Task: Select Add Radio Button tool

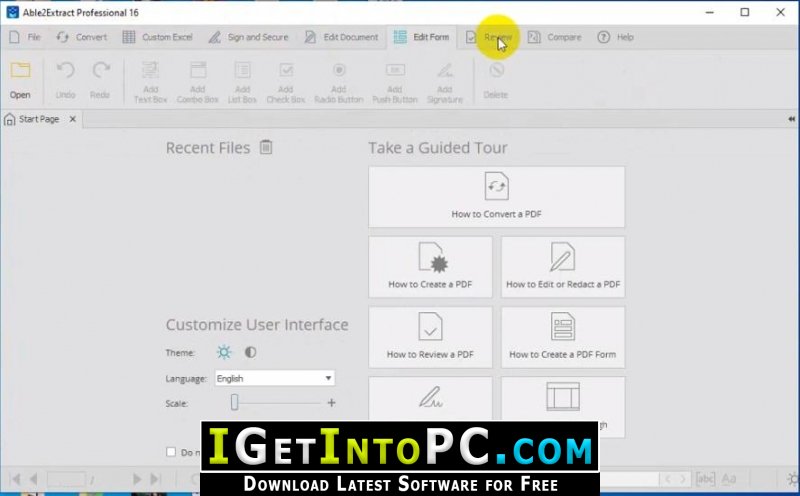Action: click(339, 82)
